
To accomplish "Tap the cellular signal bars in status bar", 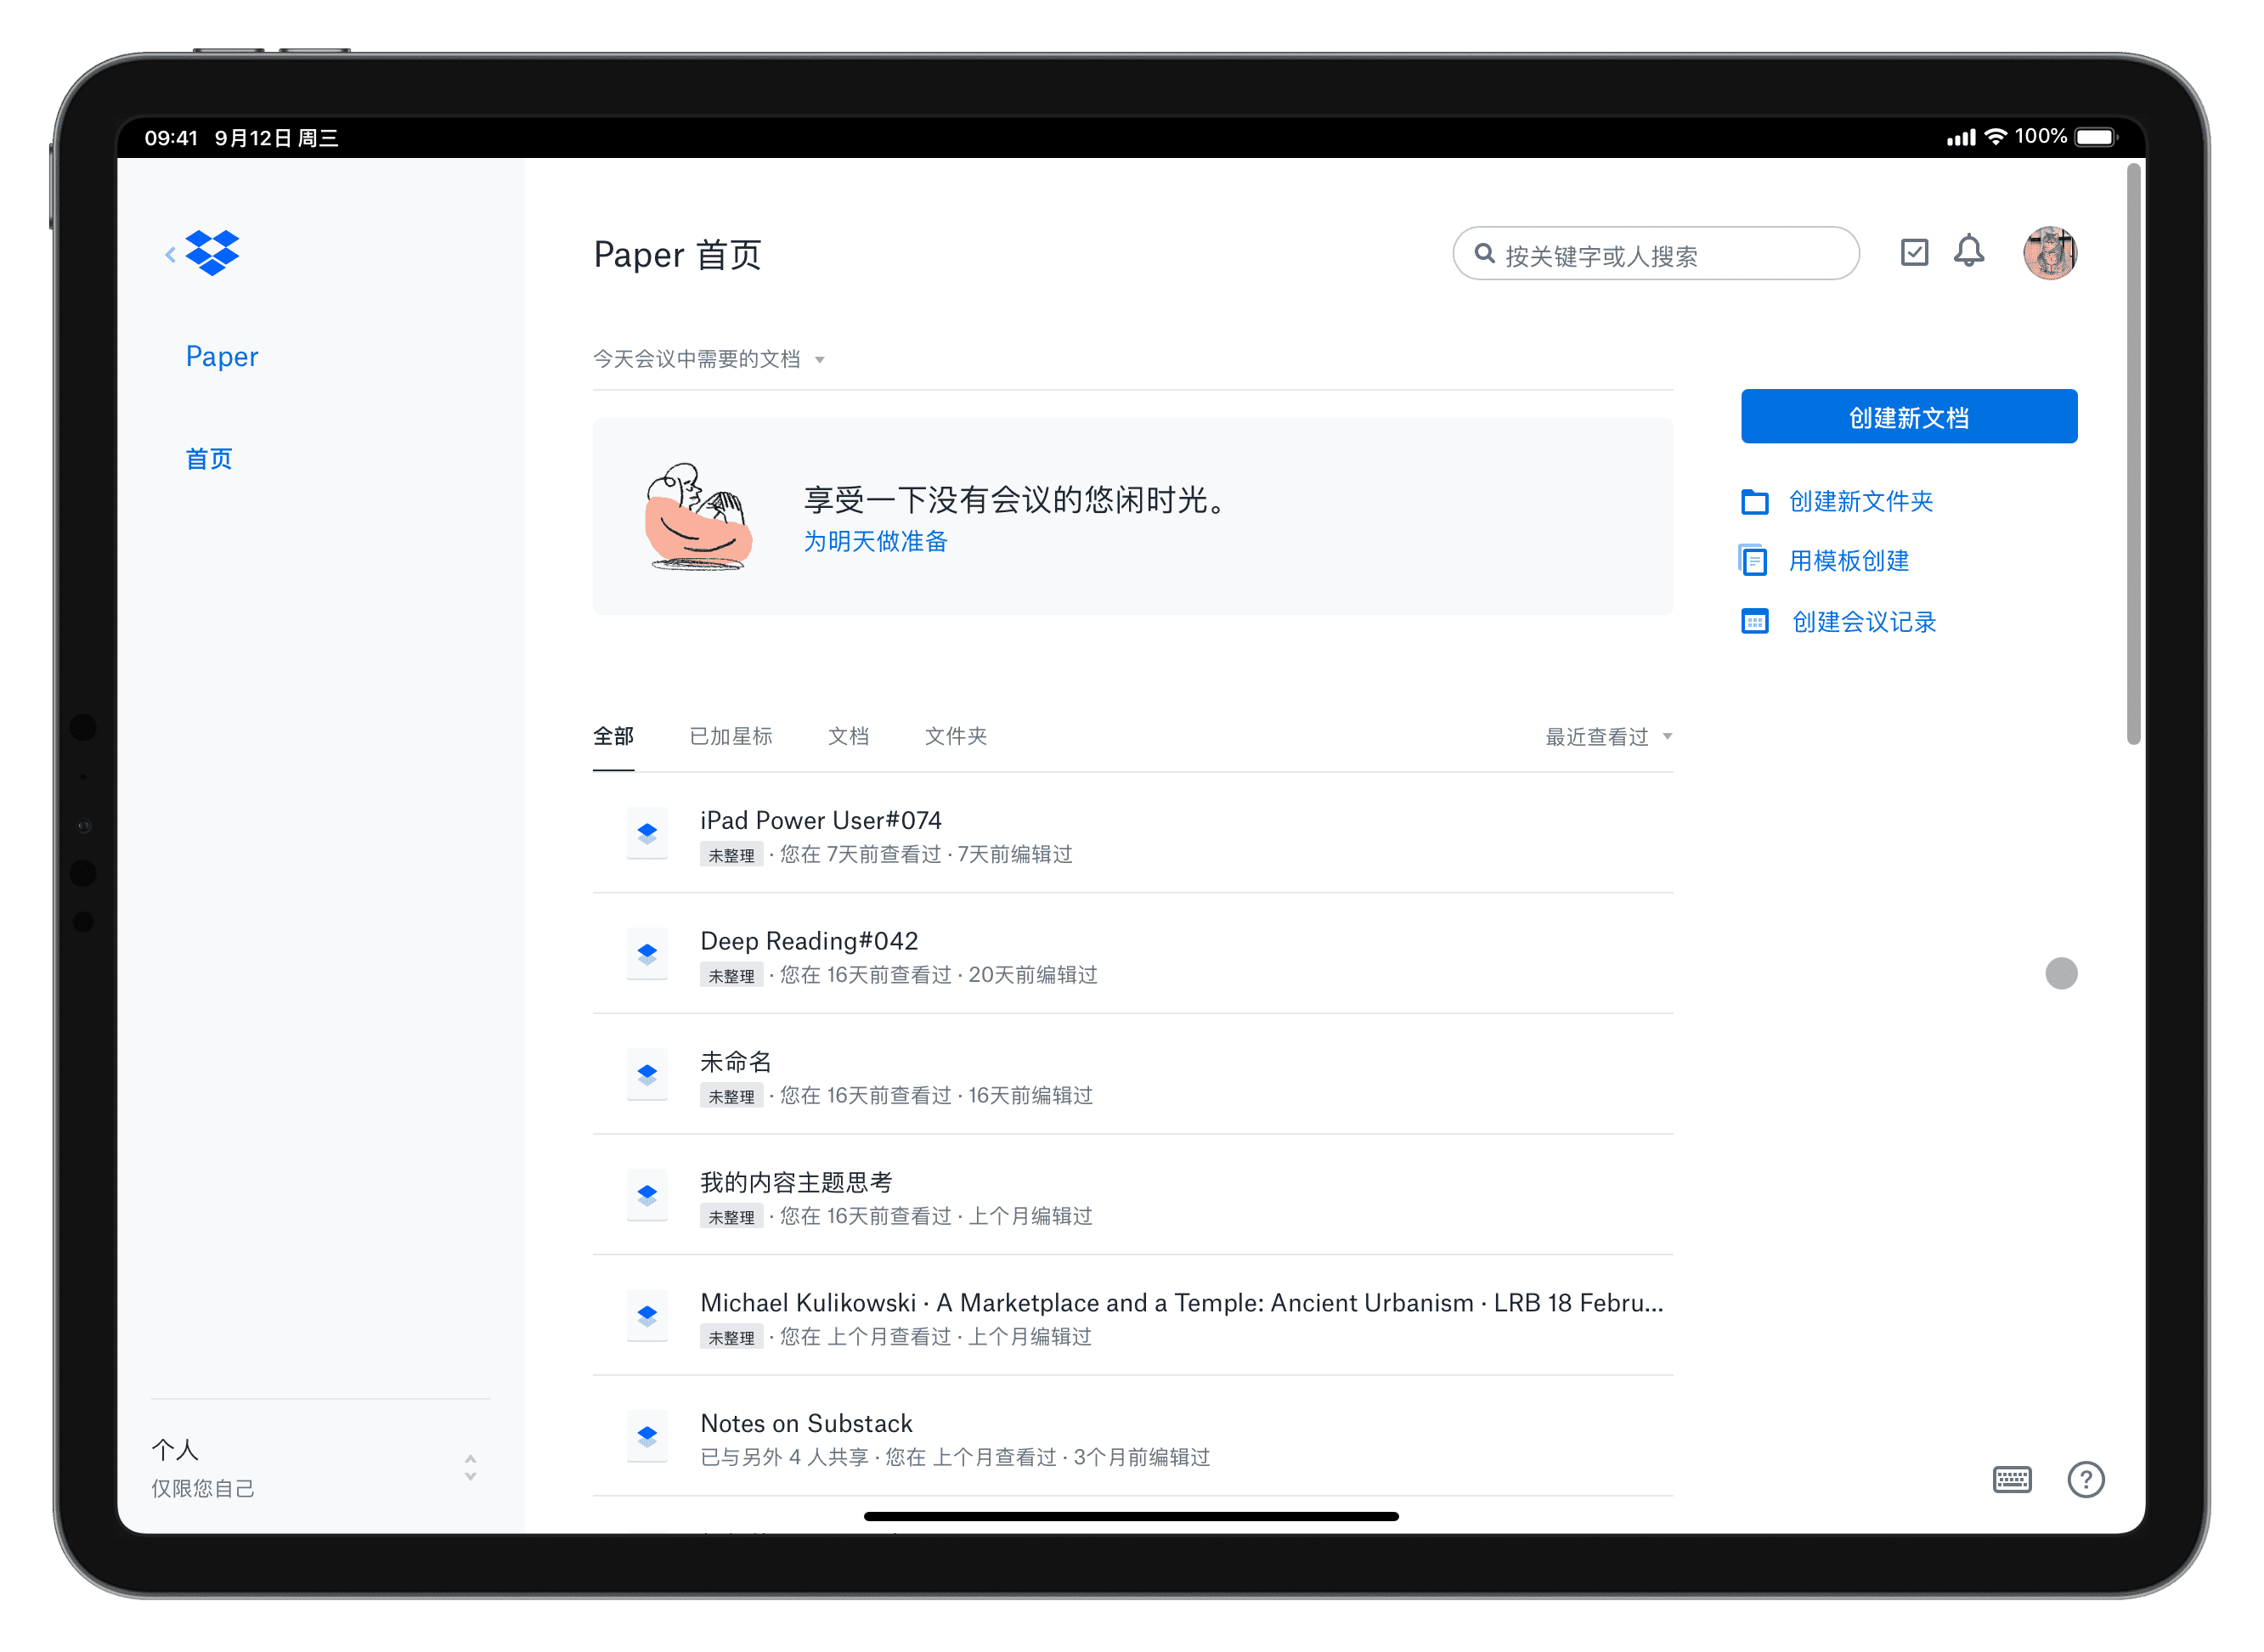I will pyautogui.click(x=1961, y=138).
